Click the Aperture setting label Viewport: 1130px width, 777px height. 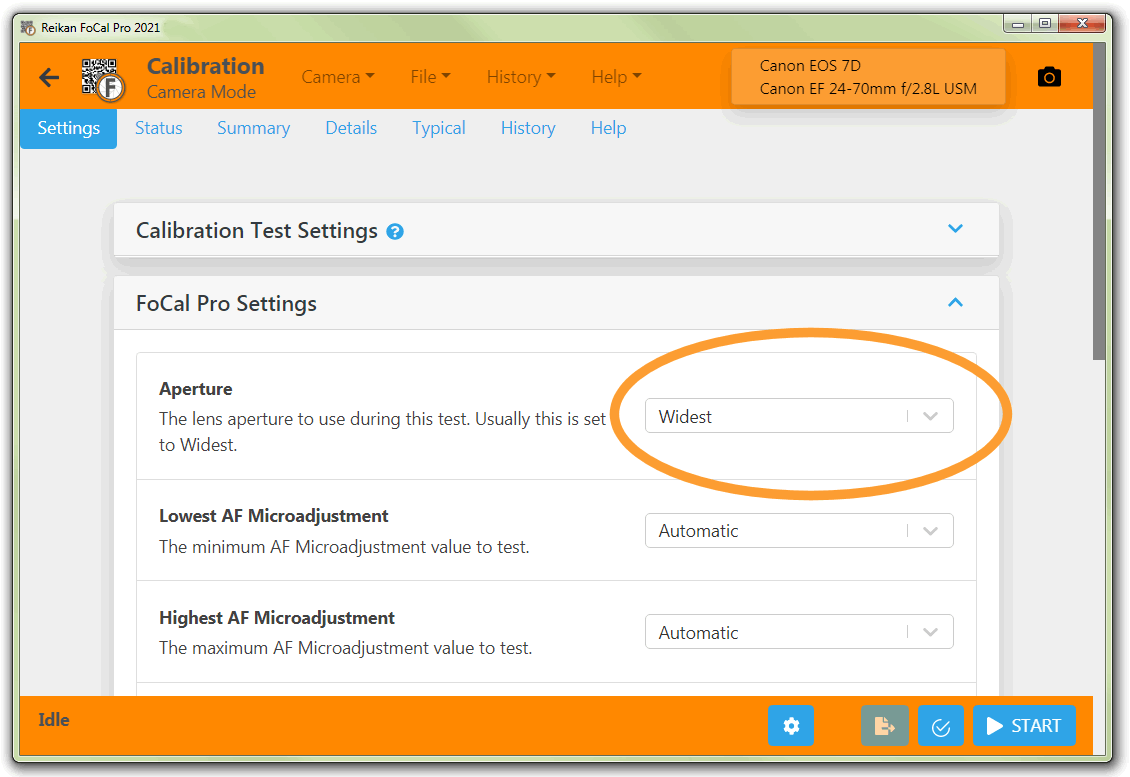tap(196, 388)
